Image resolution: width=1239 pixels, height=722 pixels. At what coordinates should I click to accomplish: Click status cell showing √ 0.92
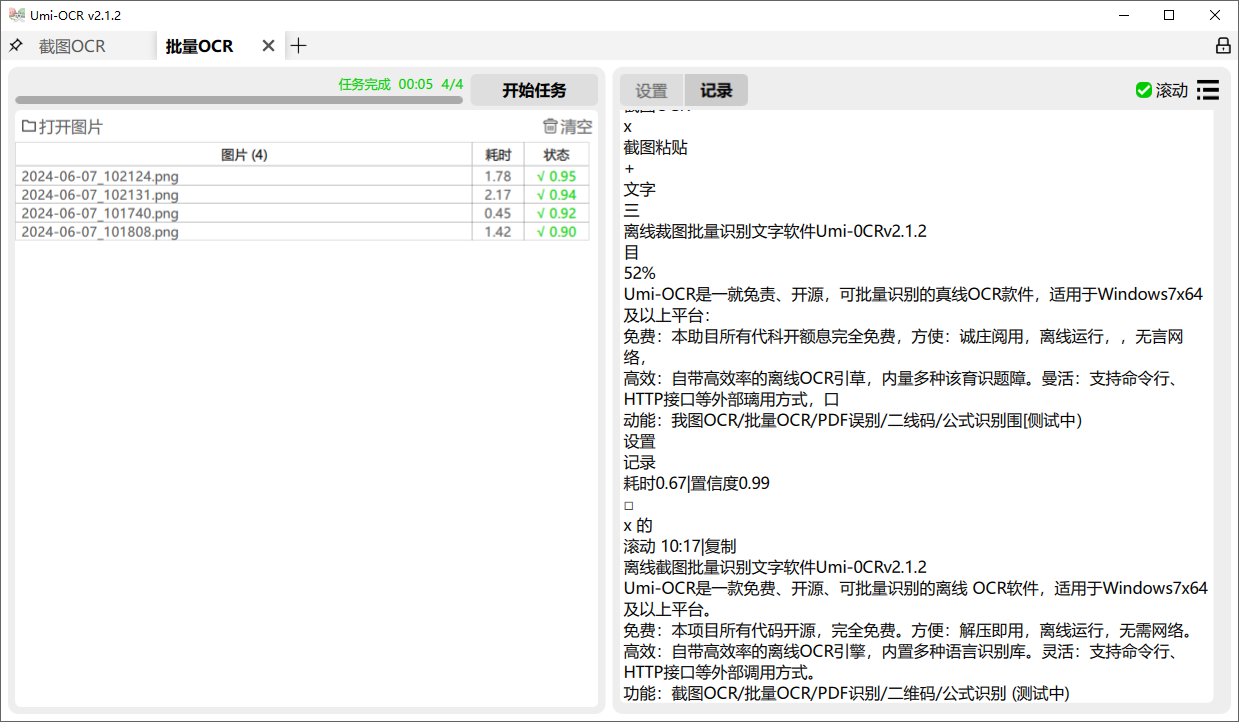coord(557,213)
